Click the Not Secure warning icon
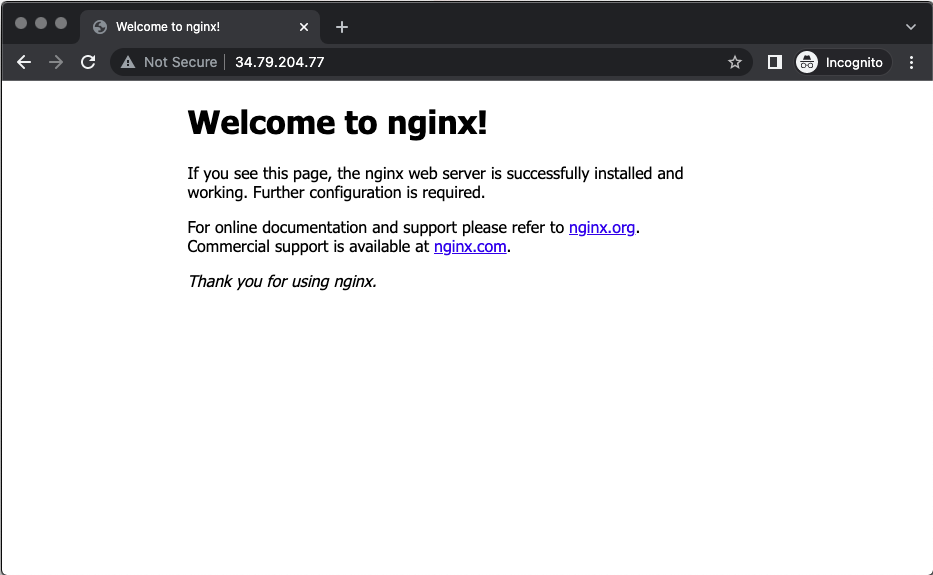The image size is (933, 575). pos(128,62)
